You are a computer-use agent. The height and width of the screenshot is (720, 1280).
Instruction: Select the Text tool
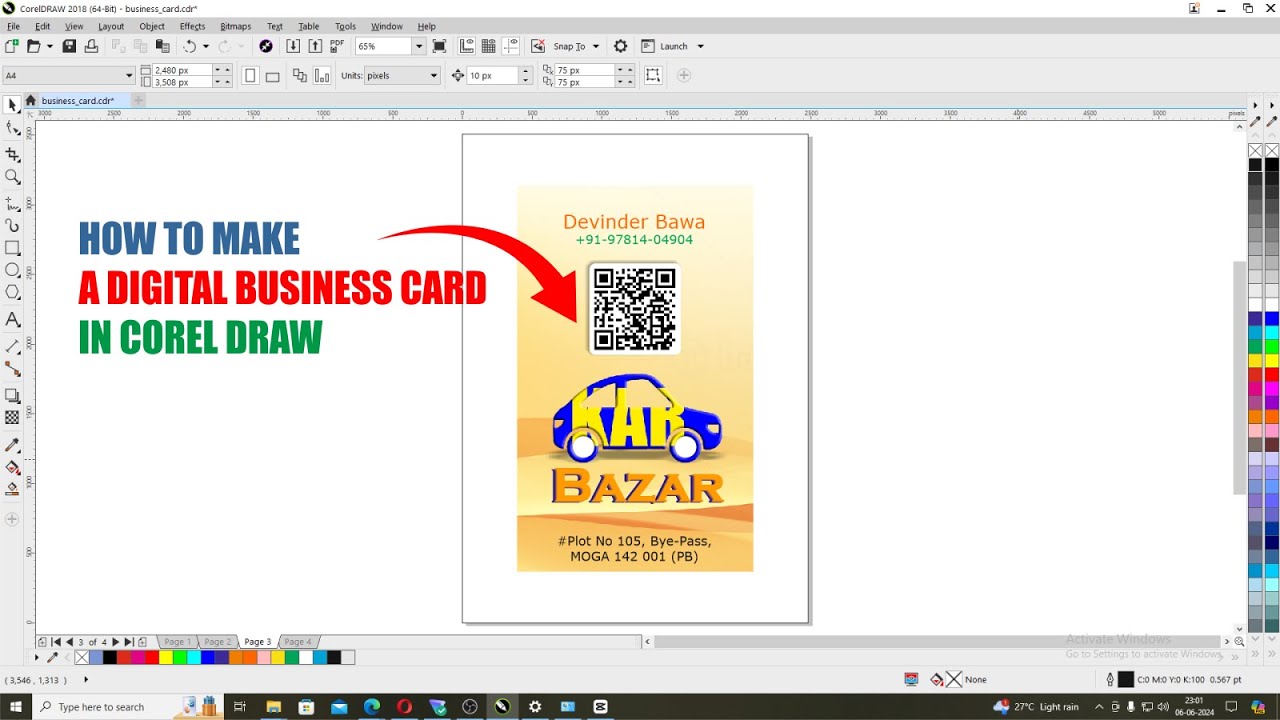pos(12,319)
